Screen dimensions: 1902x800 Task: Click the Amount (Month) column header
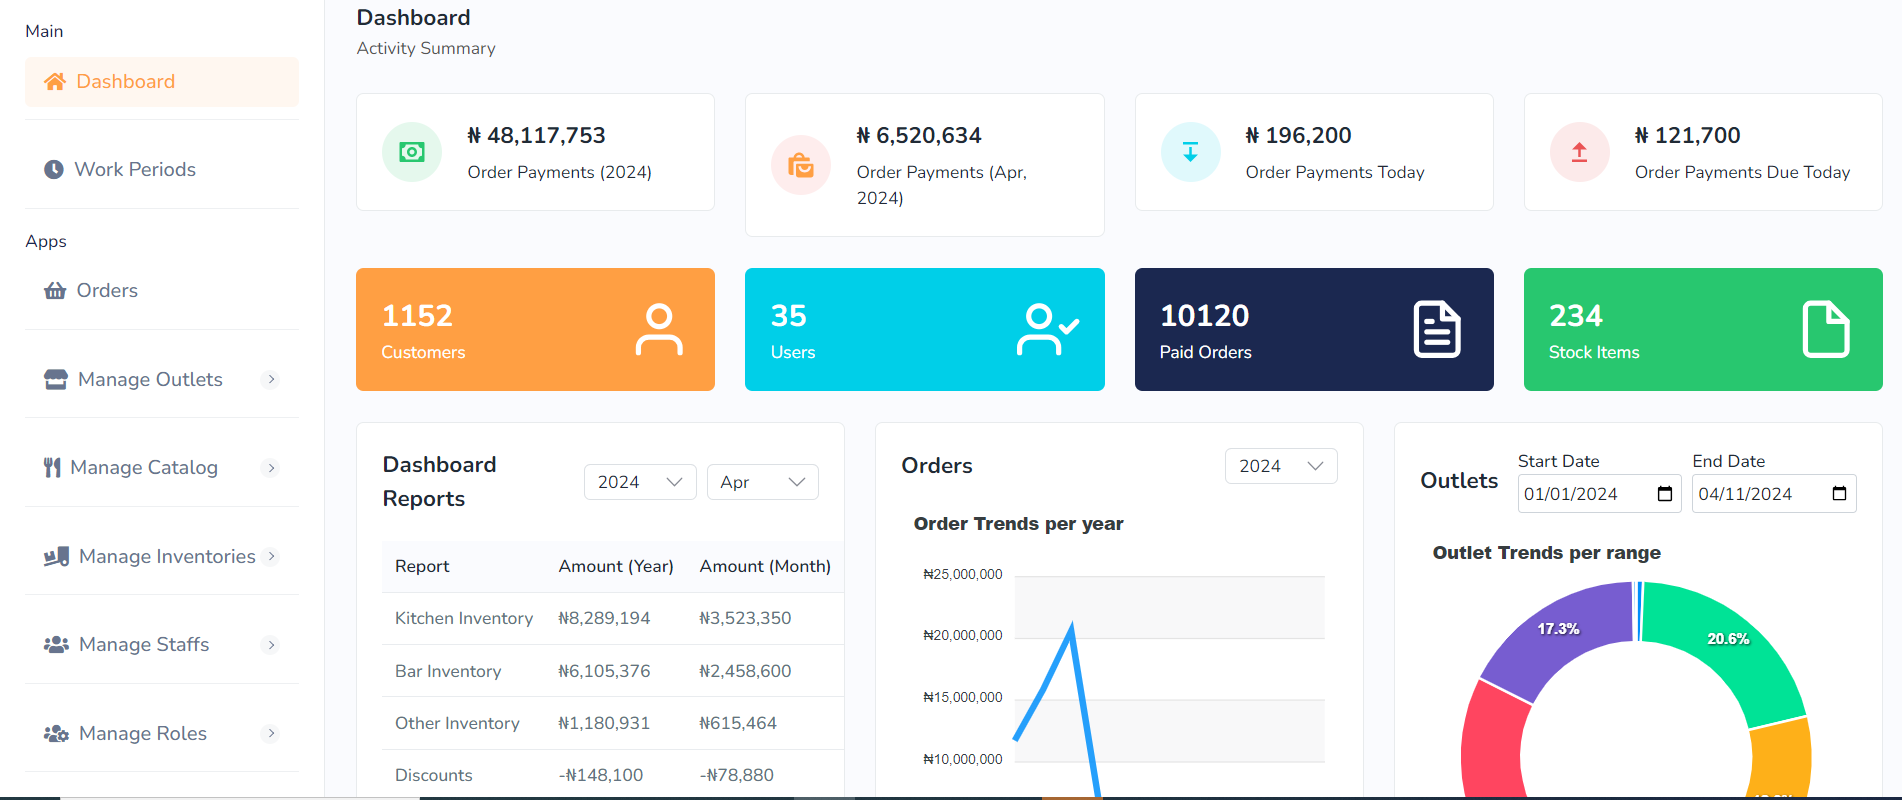tap(765, 567)
